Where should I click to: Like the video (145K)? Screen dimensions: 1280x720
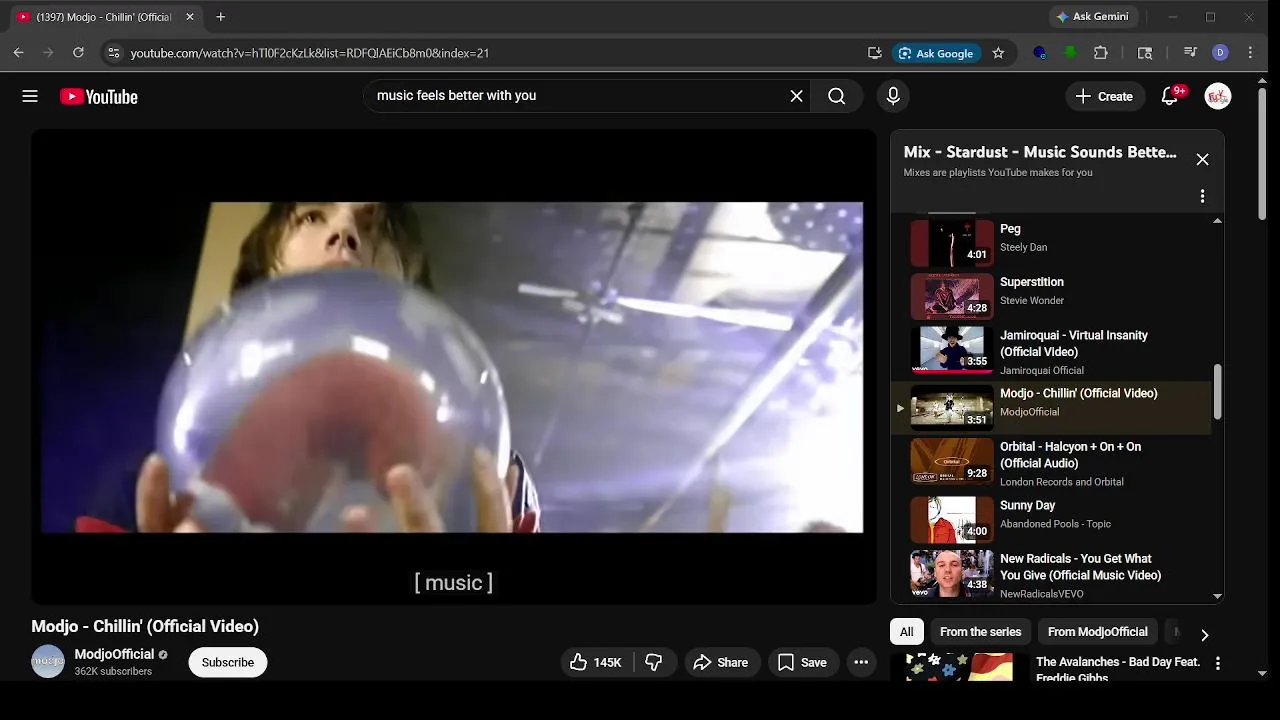[x=596, y=662]
